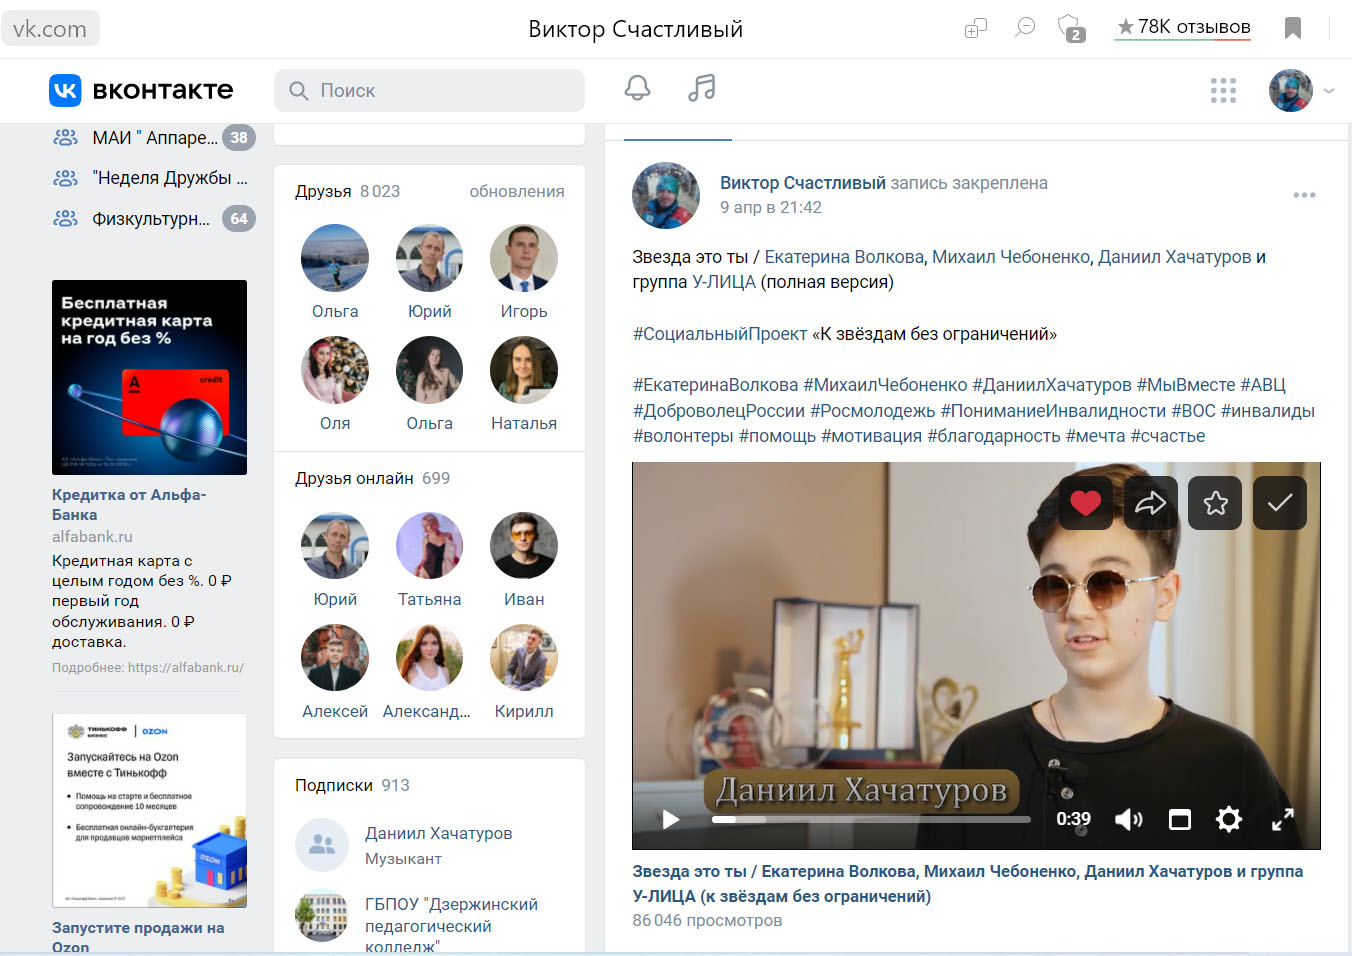Open the Друзья friends list header

pyautogui.click(x=347, y=191)
